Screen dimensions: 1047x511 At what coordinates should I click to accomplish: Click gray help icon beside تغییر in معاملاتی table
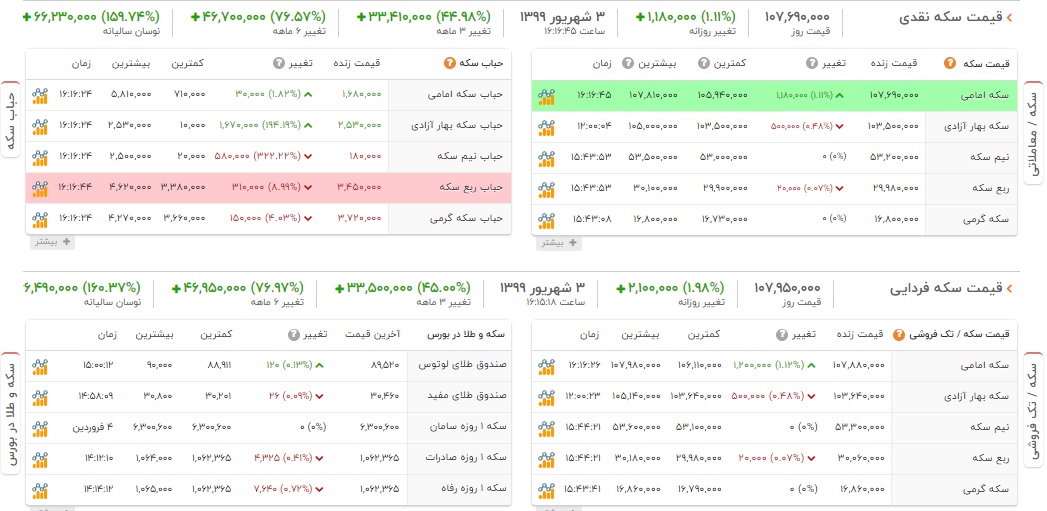coord(811,64)
